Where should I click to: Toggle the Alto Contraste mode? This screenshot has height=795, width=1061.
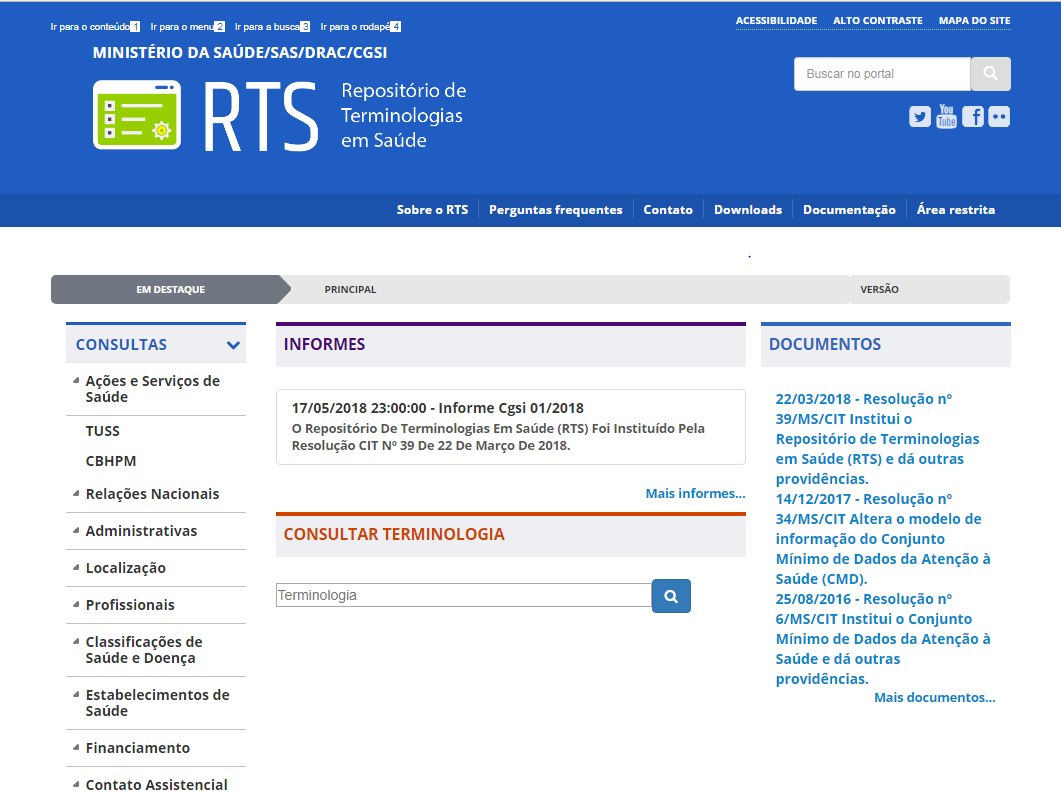(877, 21)
